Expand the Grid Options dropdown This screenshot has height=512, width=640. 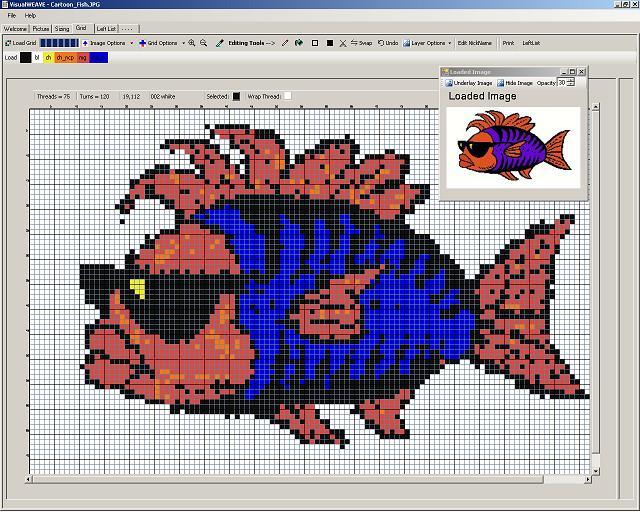click(x=158, y=43)
